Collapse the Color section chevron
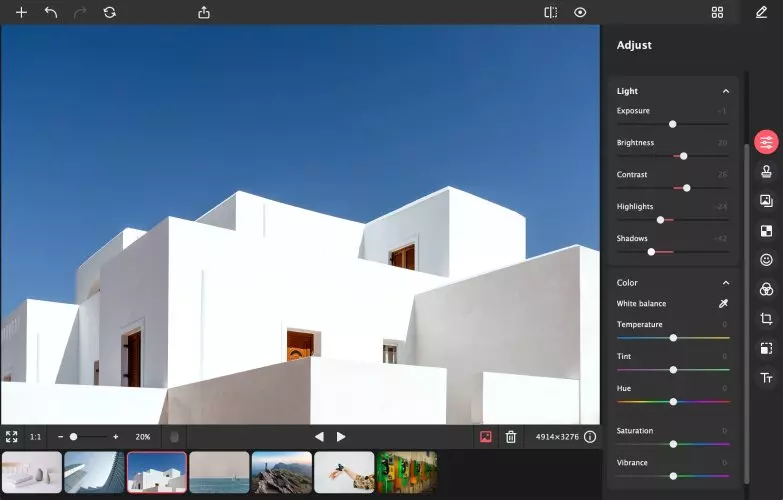The height and width of the screenshot is (500, 783). click(726, 283)
